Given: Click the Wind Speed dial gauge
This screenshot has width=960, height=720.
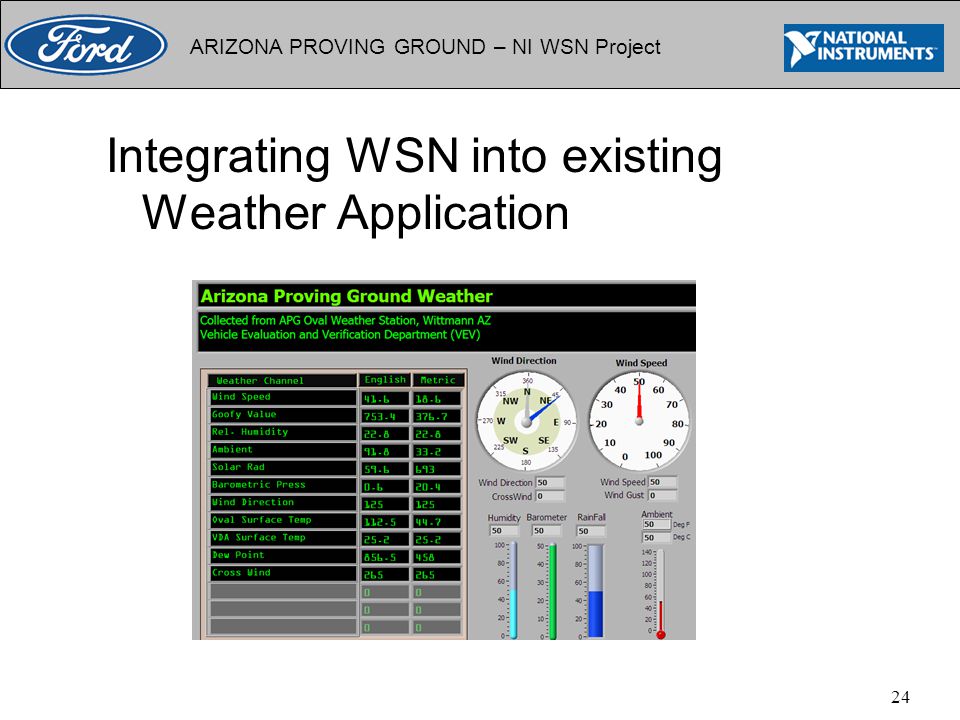Looking at the screenshot, I should pos(639,421).
